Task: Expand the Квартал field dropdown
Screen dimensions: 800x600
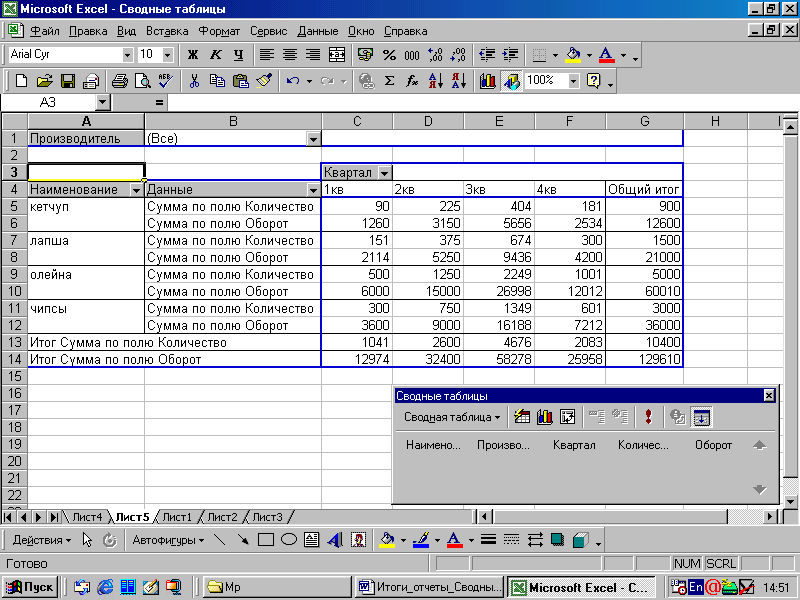Action: pos(384,173)
